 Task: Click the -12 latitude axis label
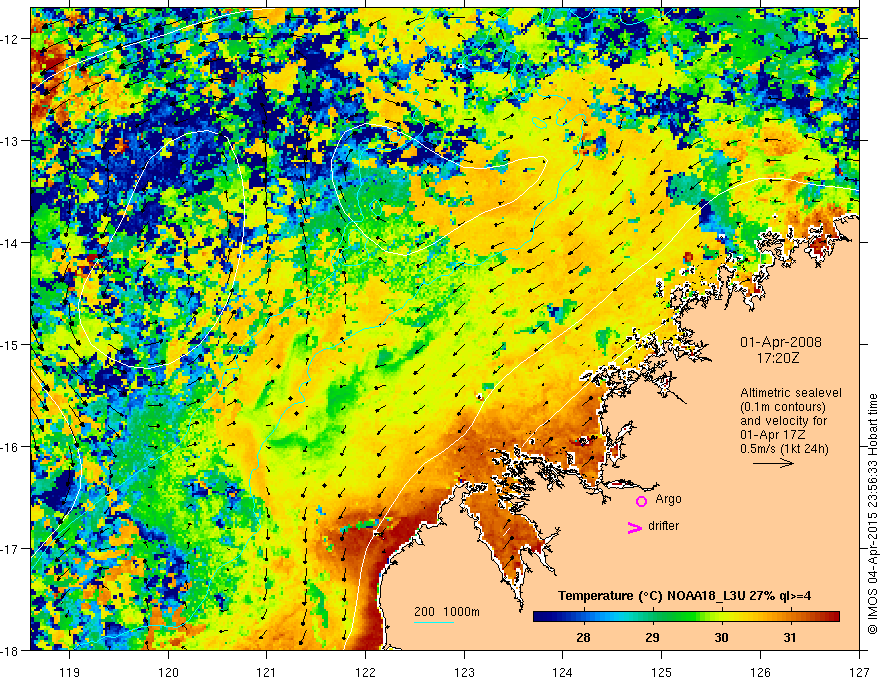click(x=10, y=39)
